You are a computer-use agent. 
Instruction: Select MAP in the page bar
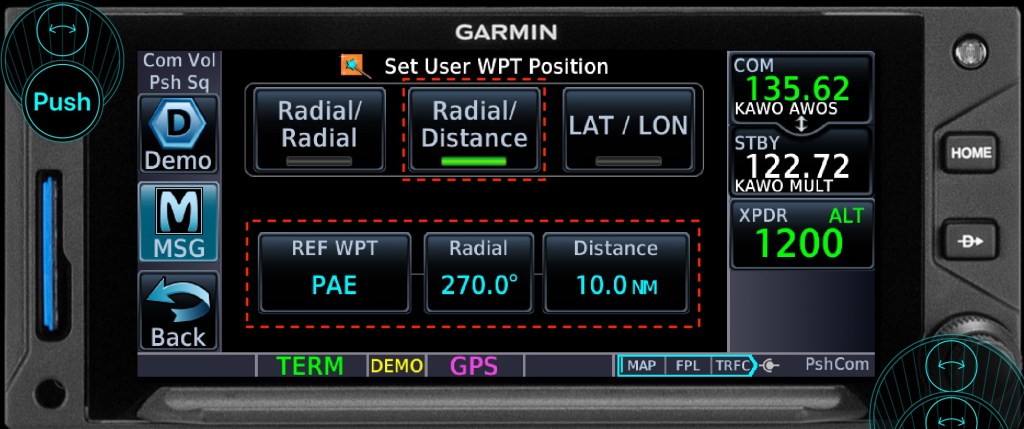[x=641, y=365]
